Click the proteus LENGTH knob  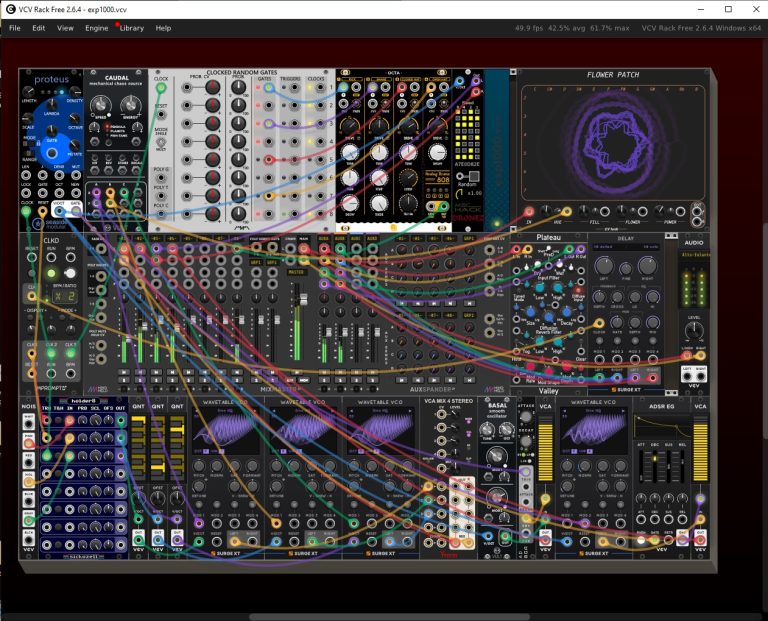28,92
